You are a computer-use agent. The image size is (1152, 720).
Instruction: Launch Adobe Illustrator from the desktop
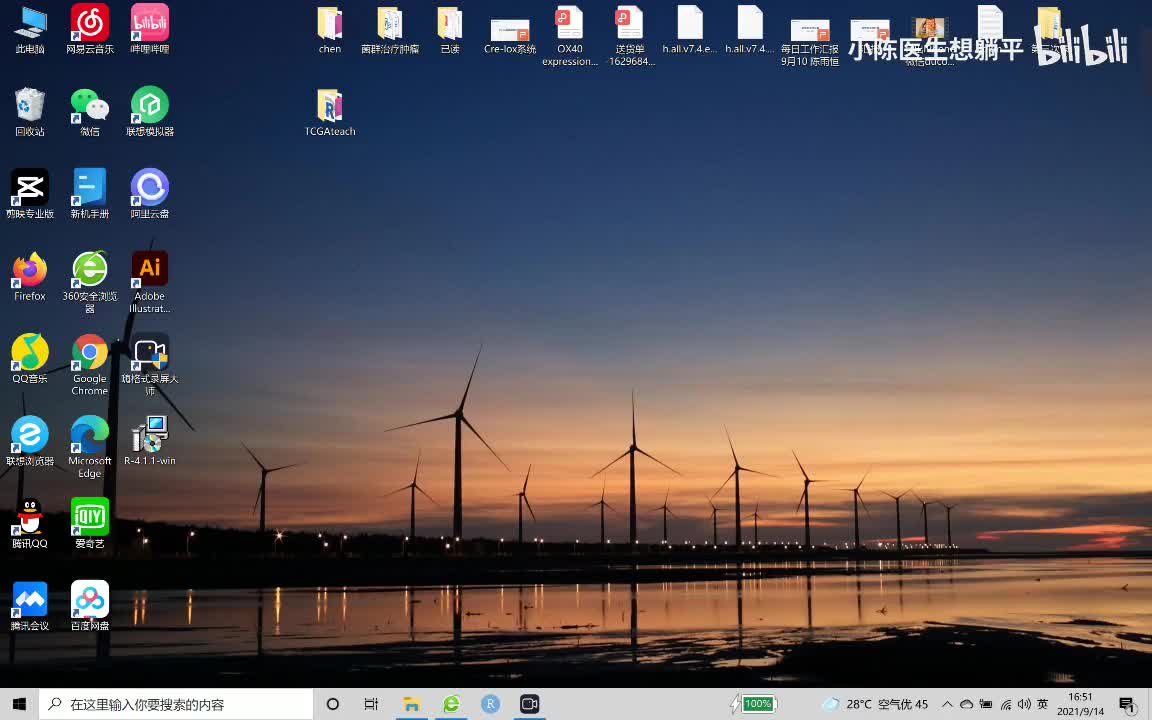pyautogui.click(x=150, y=271)
